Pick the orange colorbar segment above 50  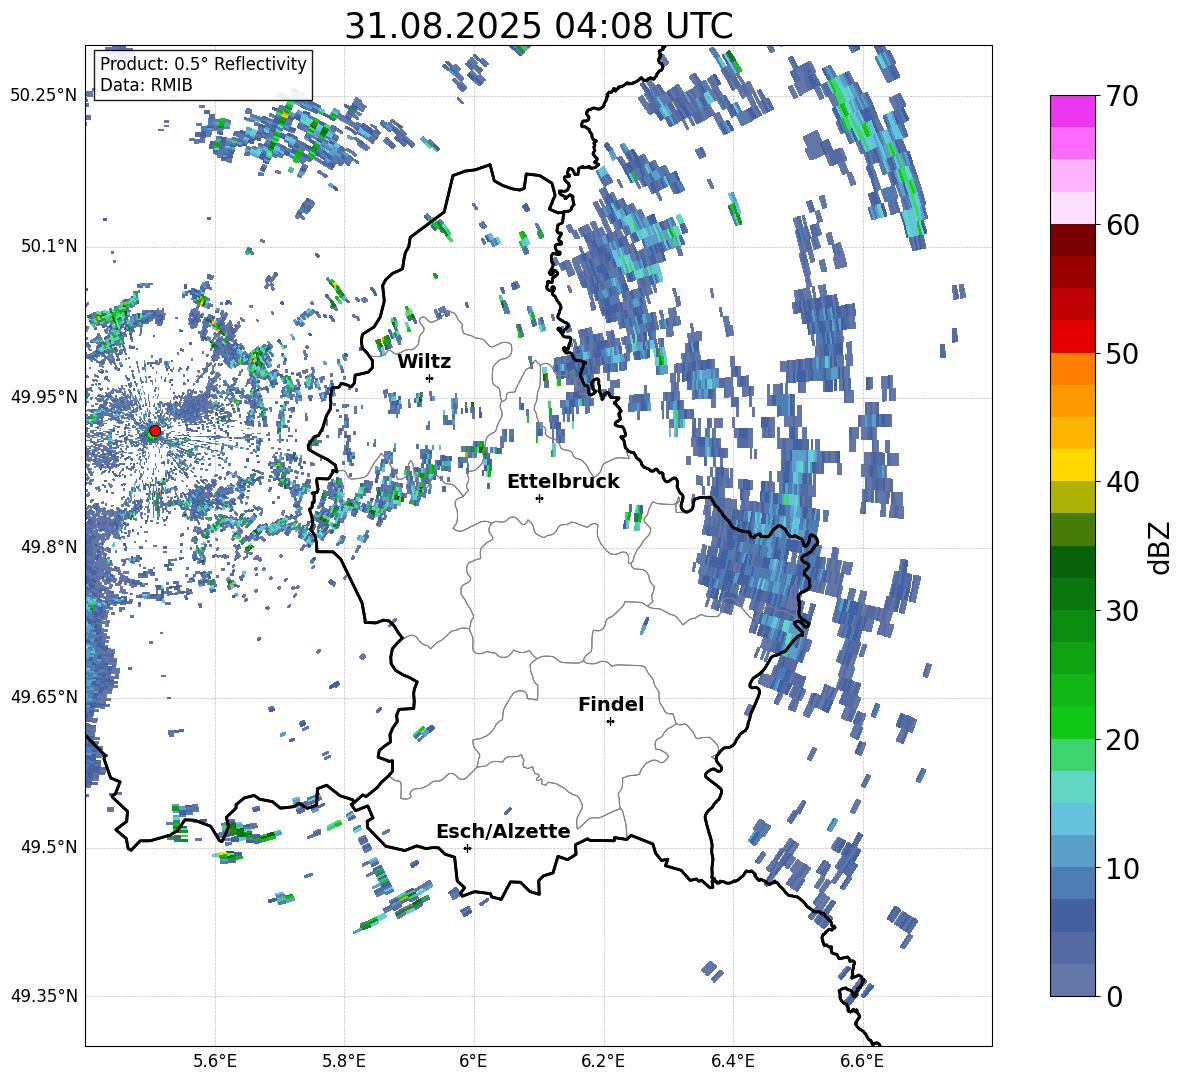tap(1073, 369)
